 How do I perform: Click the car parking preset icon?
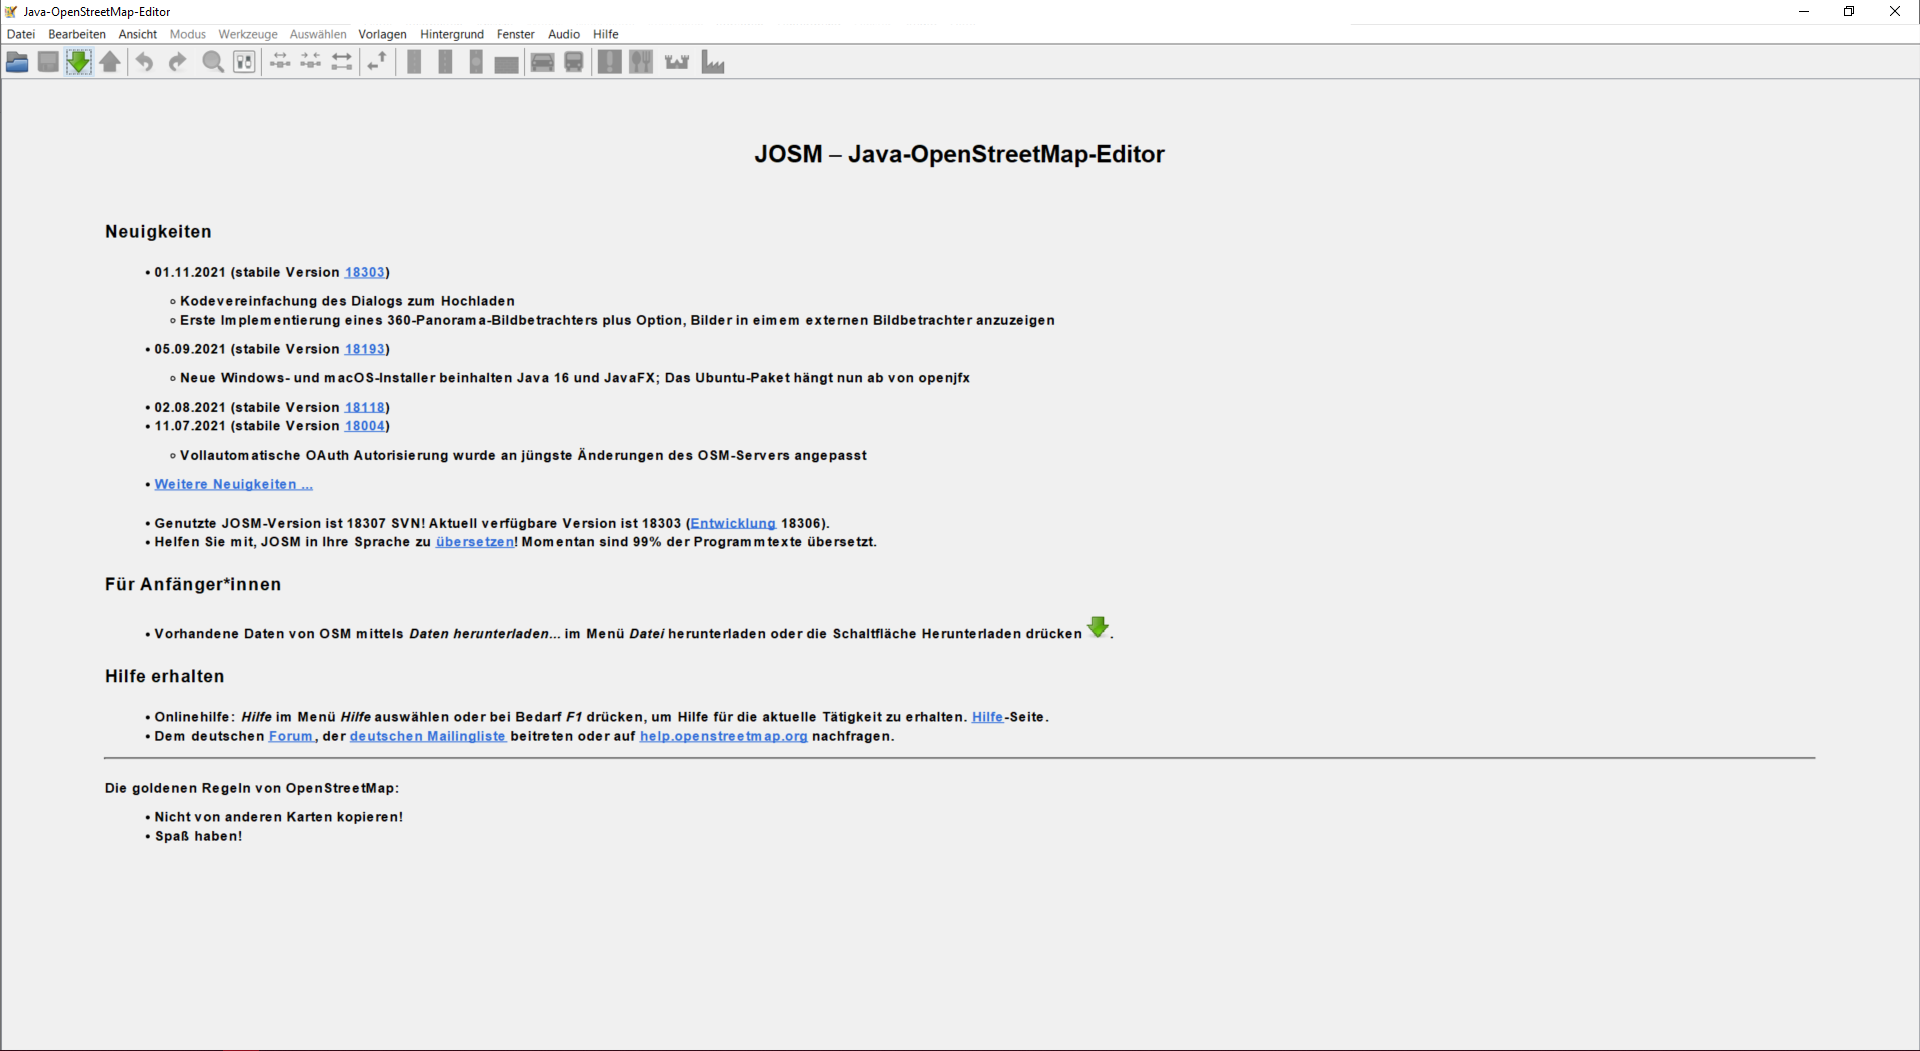(542, 62)
